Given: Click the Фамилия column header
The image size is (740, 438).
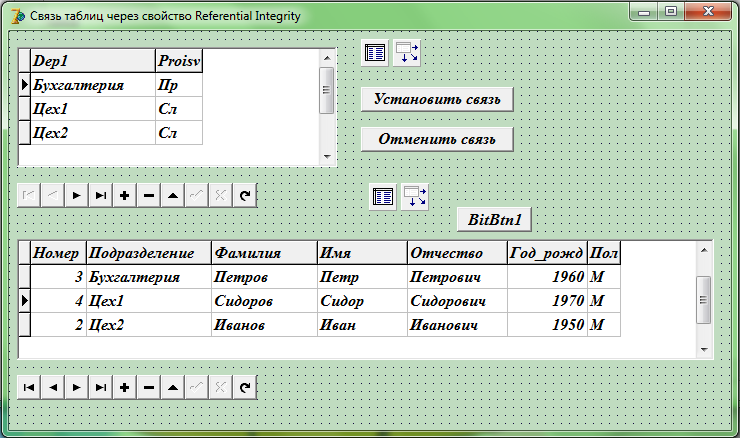Looking at the screenshot, I should click(x=264, y=253).
